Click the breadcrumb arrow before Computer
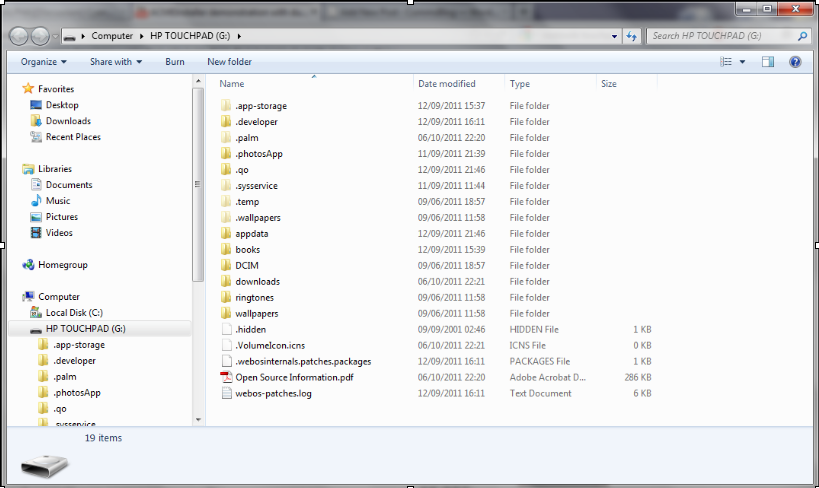The height and width of the screenshot is (488, 819). click(83, 36)
